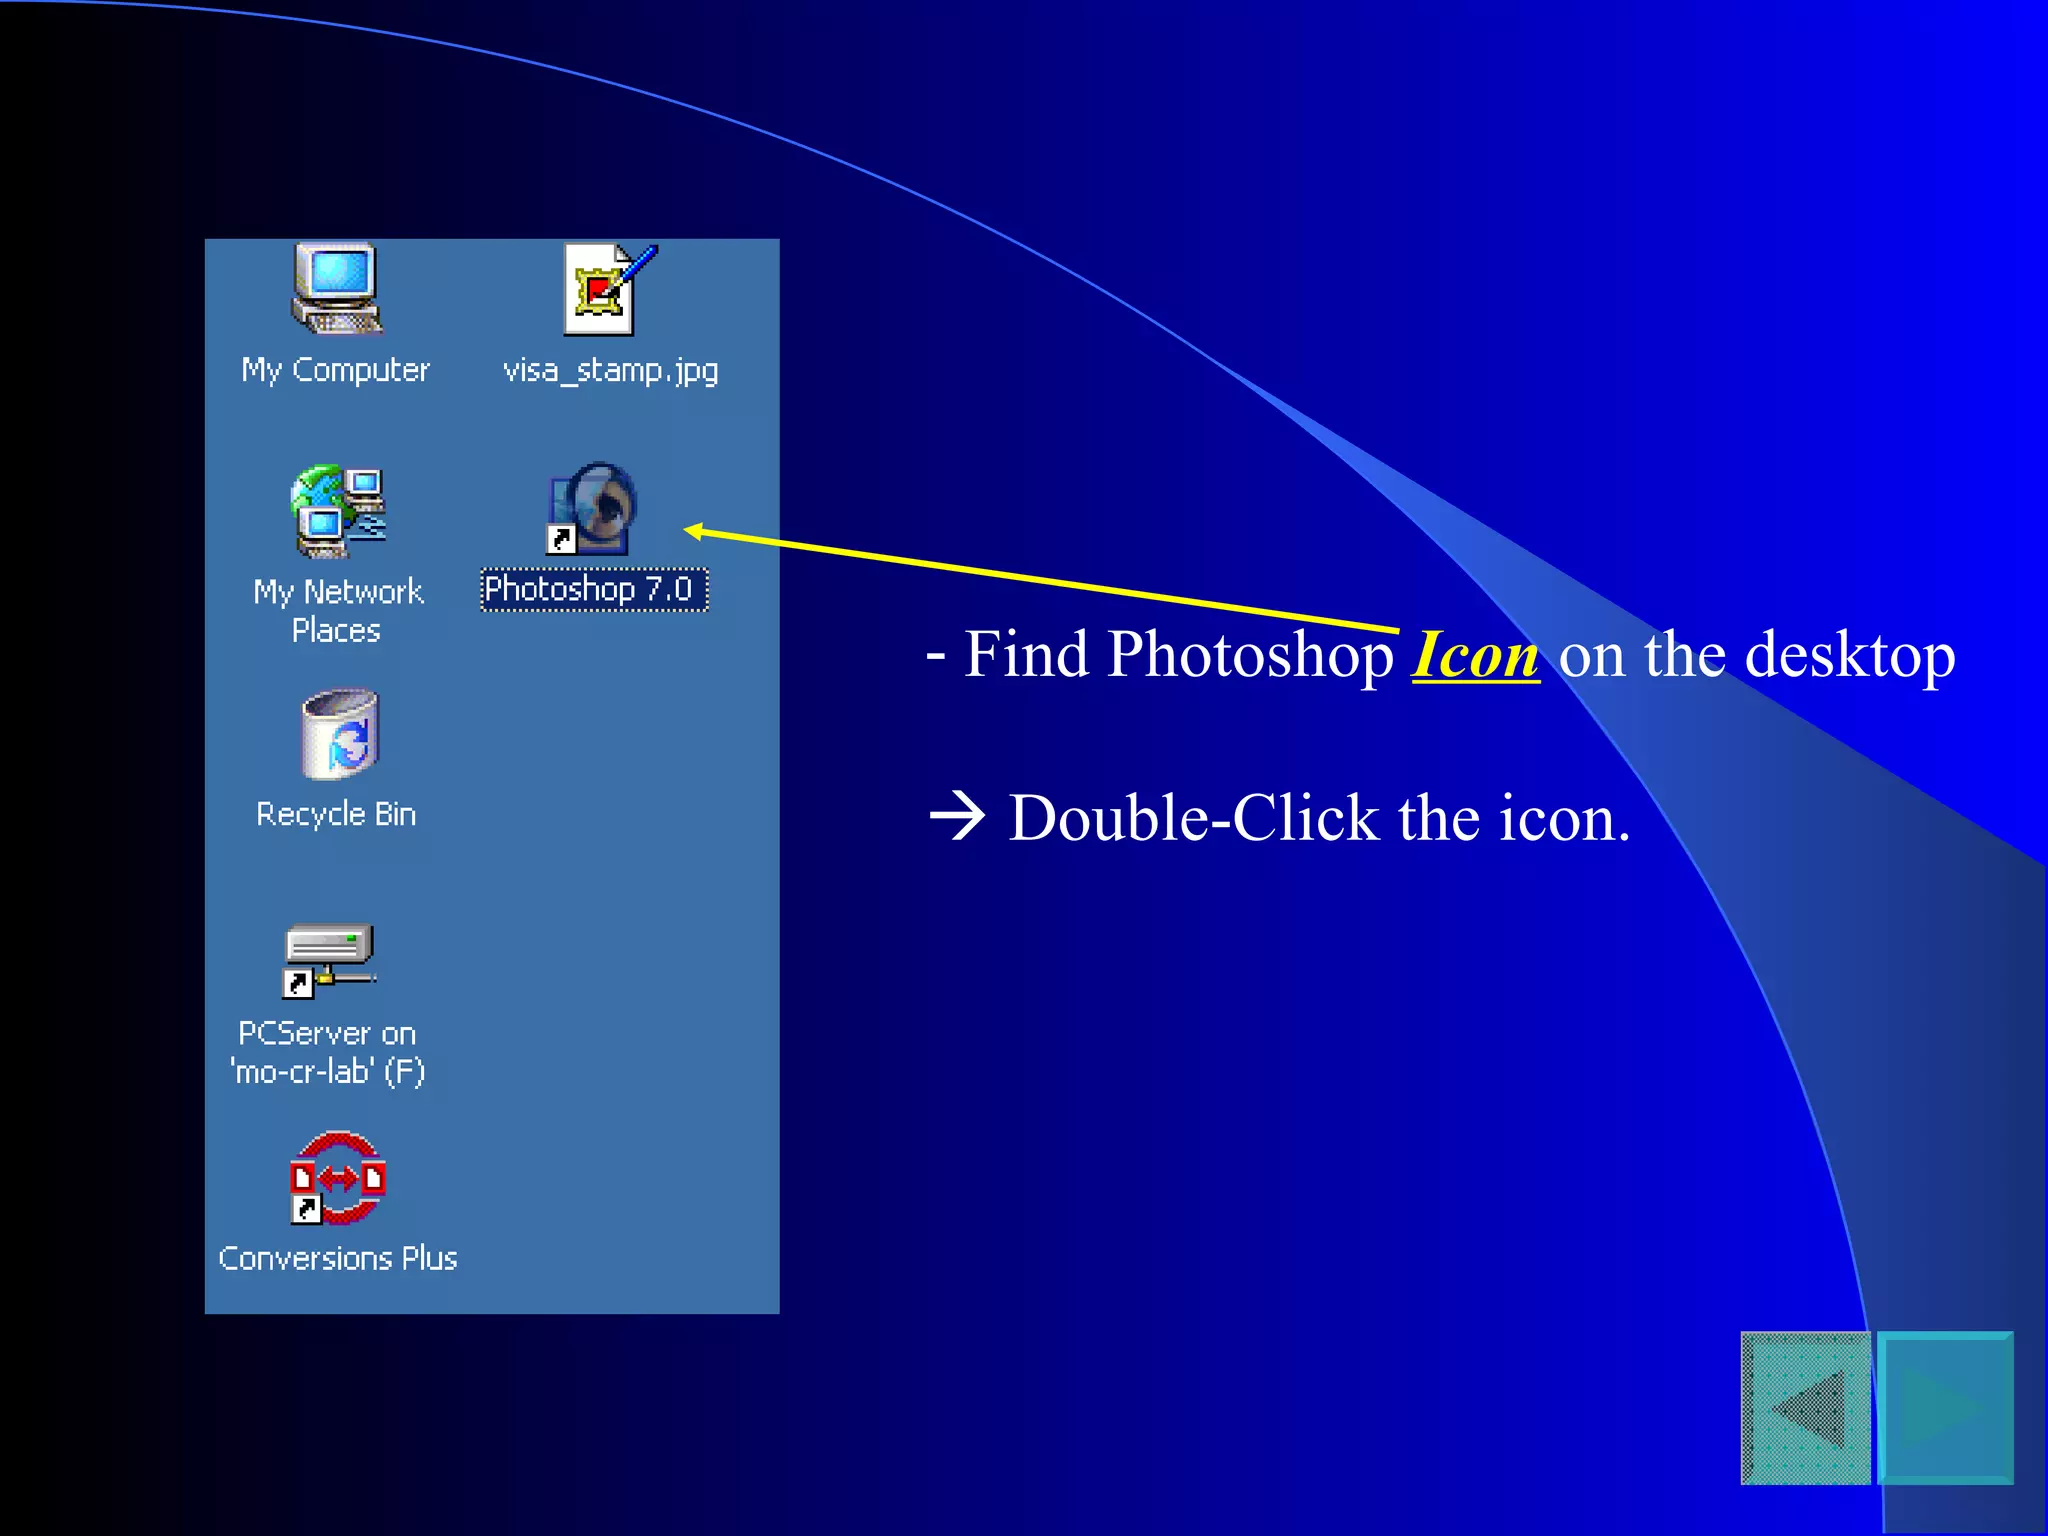Click the "visa_stamp.jpg" file name label
2048x1536 pixels.
tap(610, 370)
